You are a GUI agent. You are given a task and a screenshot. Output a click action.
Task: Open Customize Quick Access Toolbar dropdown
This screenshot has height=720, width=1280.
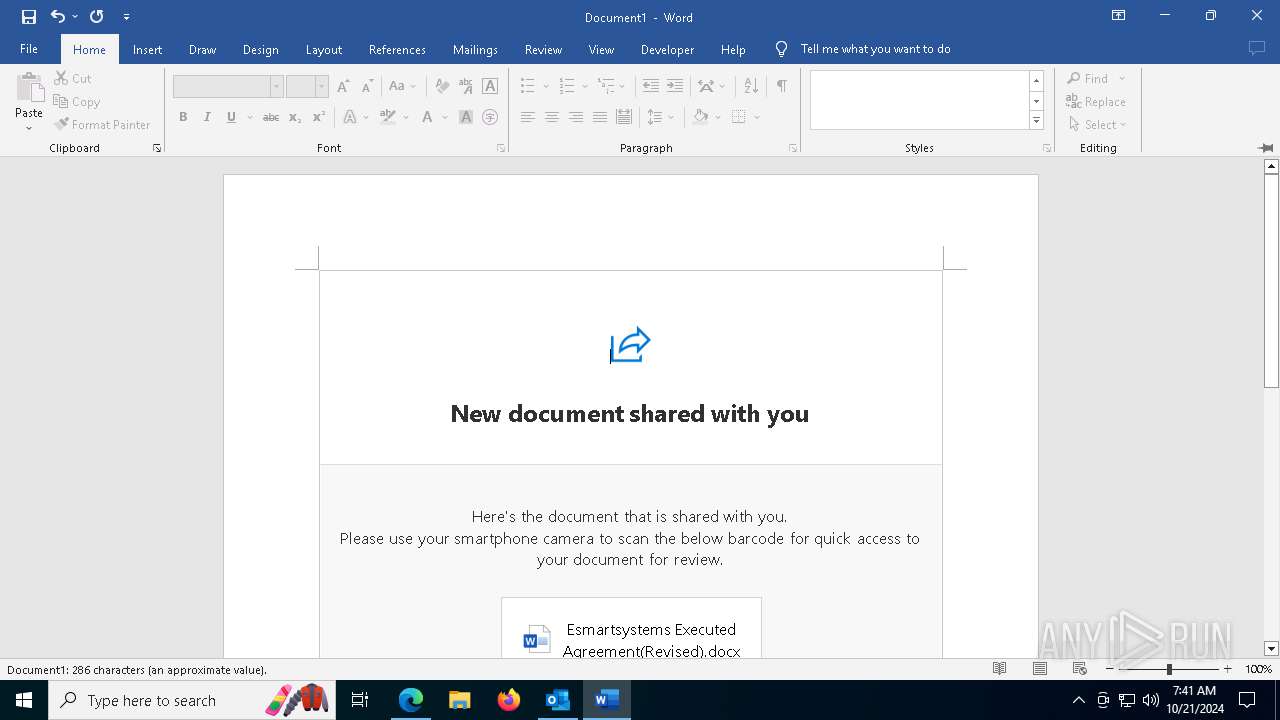tap(126, 17)
